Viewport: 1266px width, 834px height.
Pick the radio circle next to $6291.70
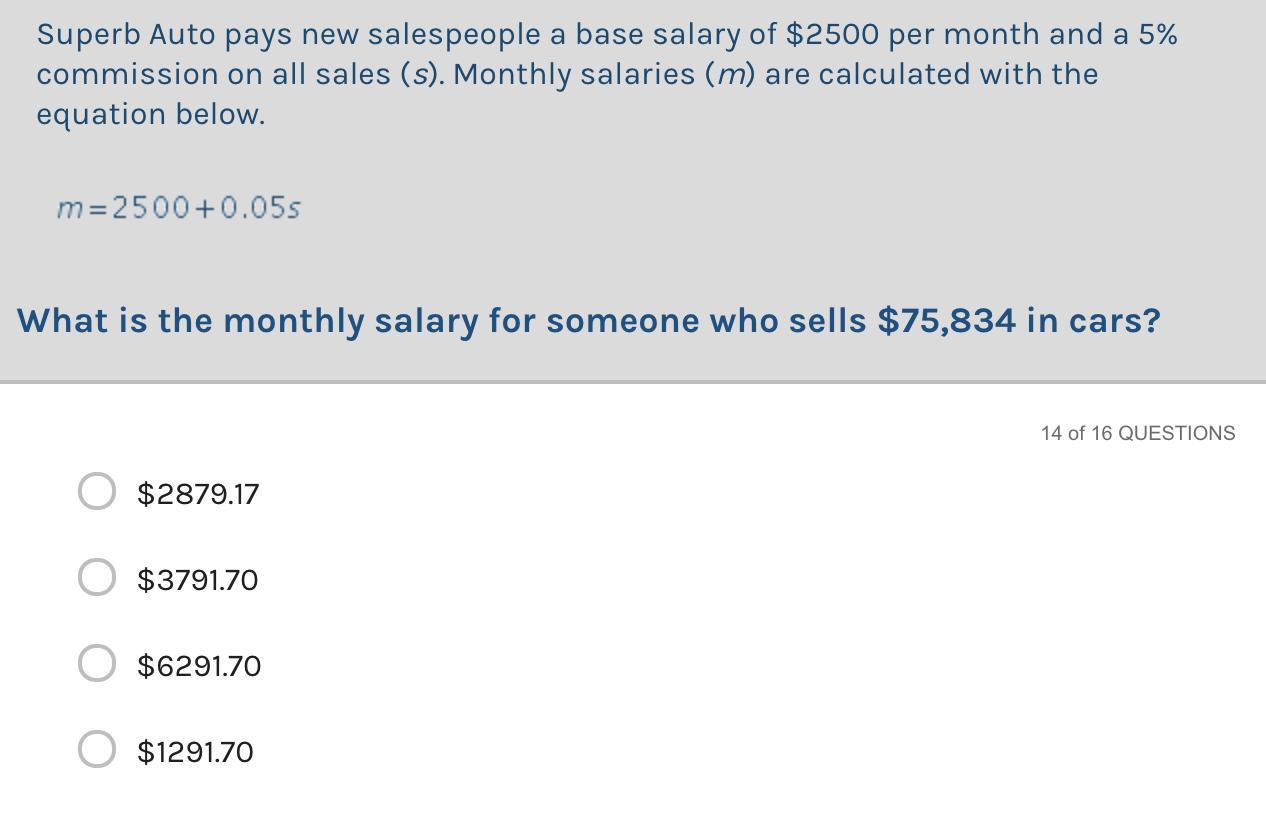tap(97, 663)
